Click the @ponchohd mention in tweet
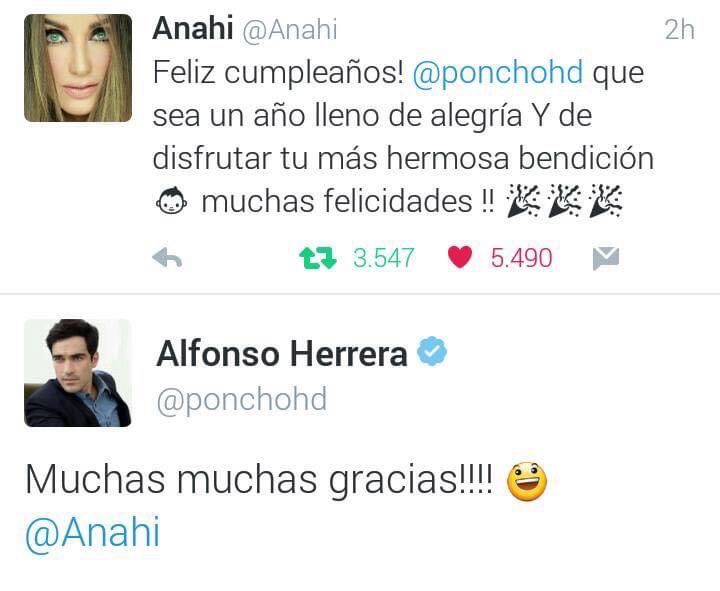 [x=498, y=73]
